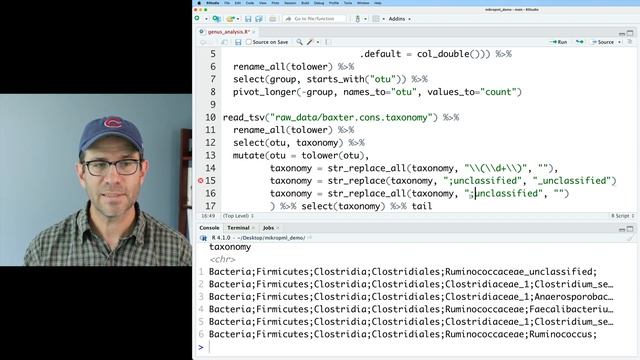Print the current file icon
This screenshot has width=640, height=360.
click(273, 19)
